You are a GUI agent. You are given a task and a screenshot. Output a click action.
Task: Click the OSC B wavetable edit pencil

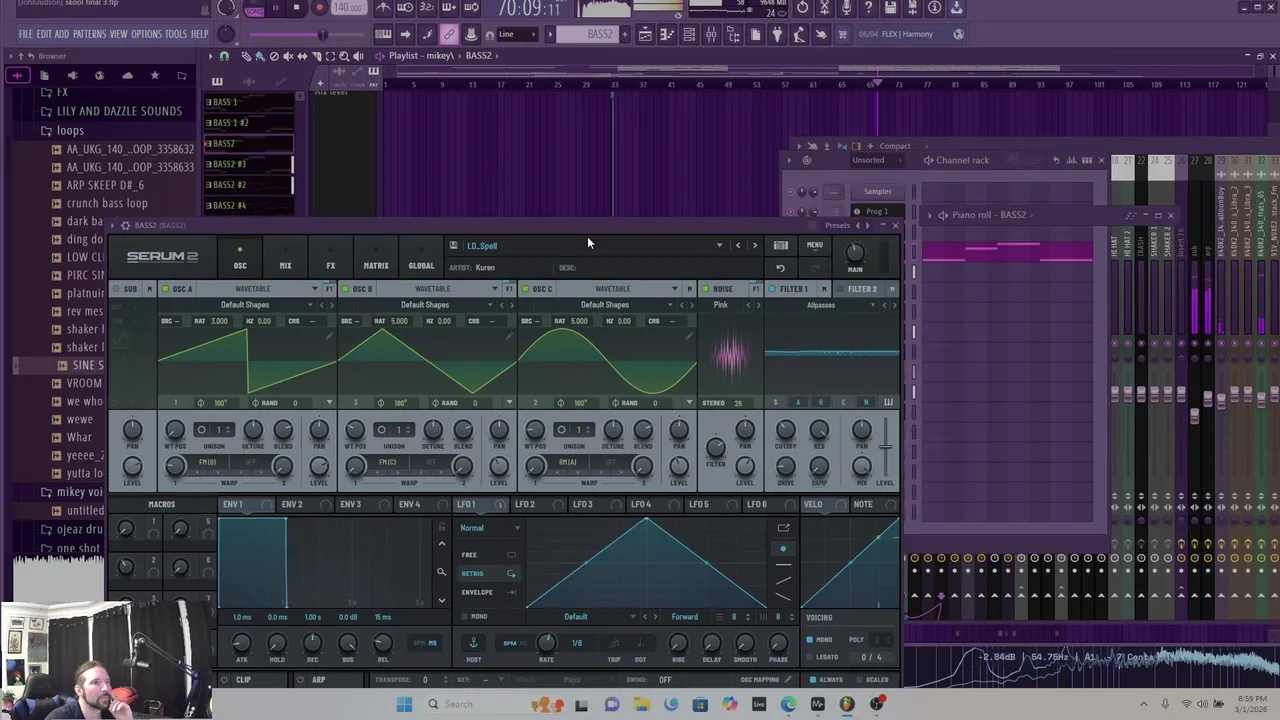point(509,336)
